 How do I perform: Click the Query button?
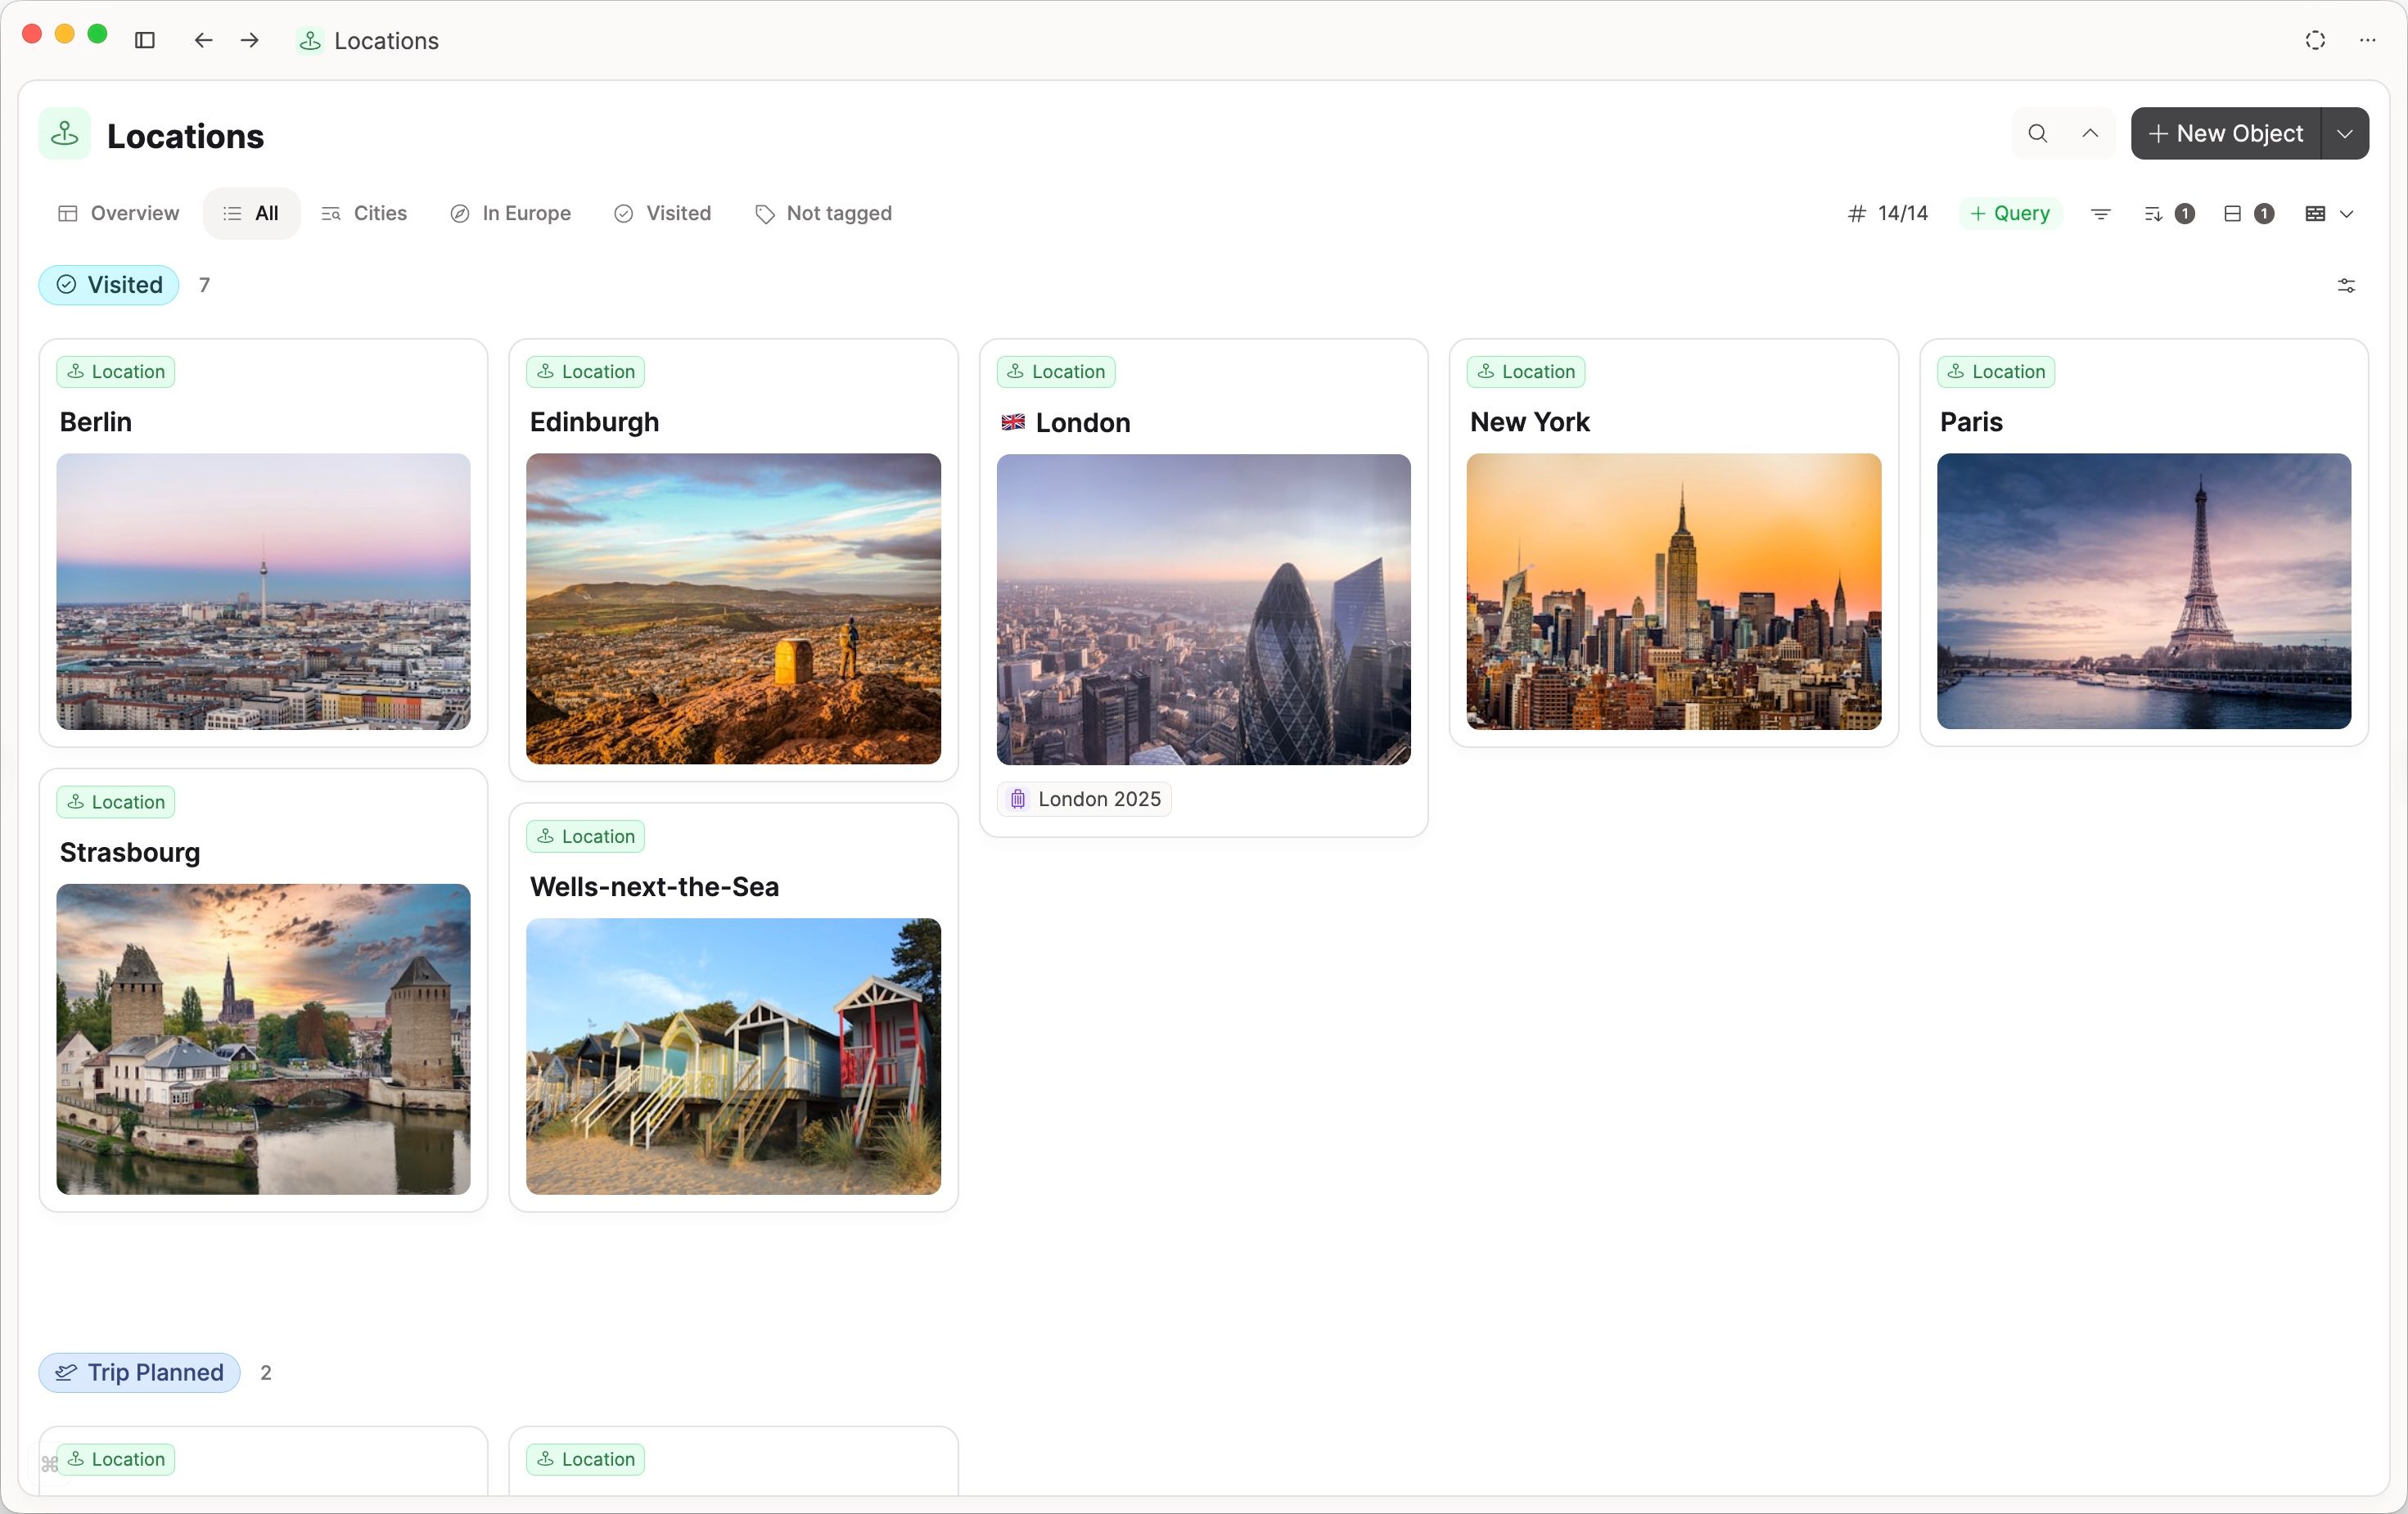(2010, 213)
